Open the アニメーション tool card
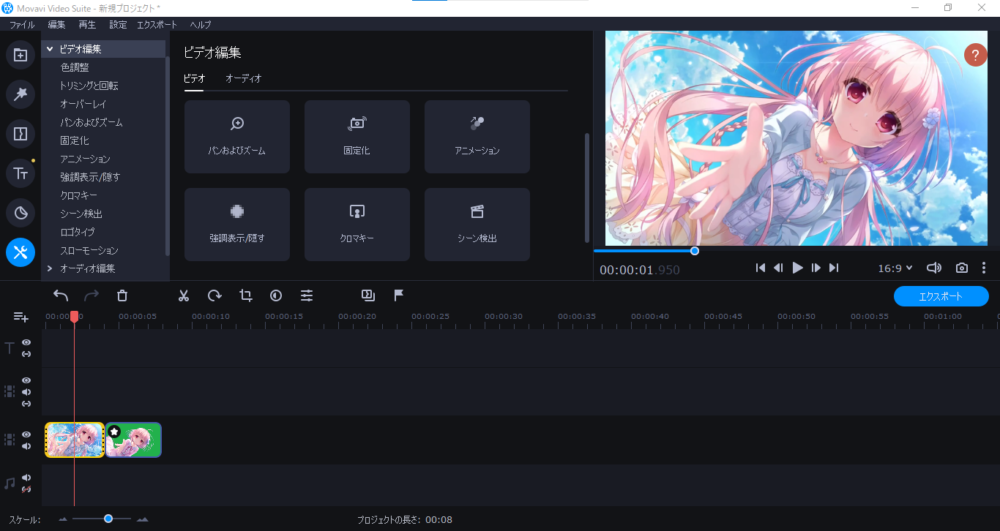 click(477, 136)
